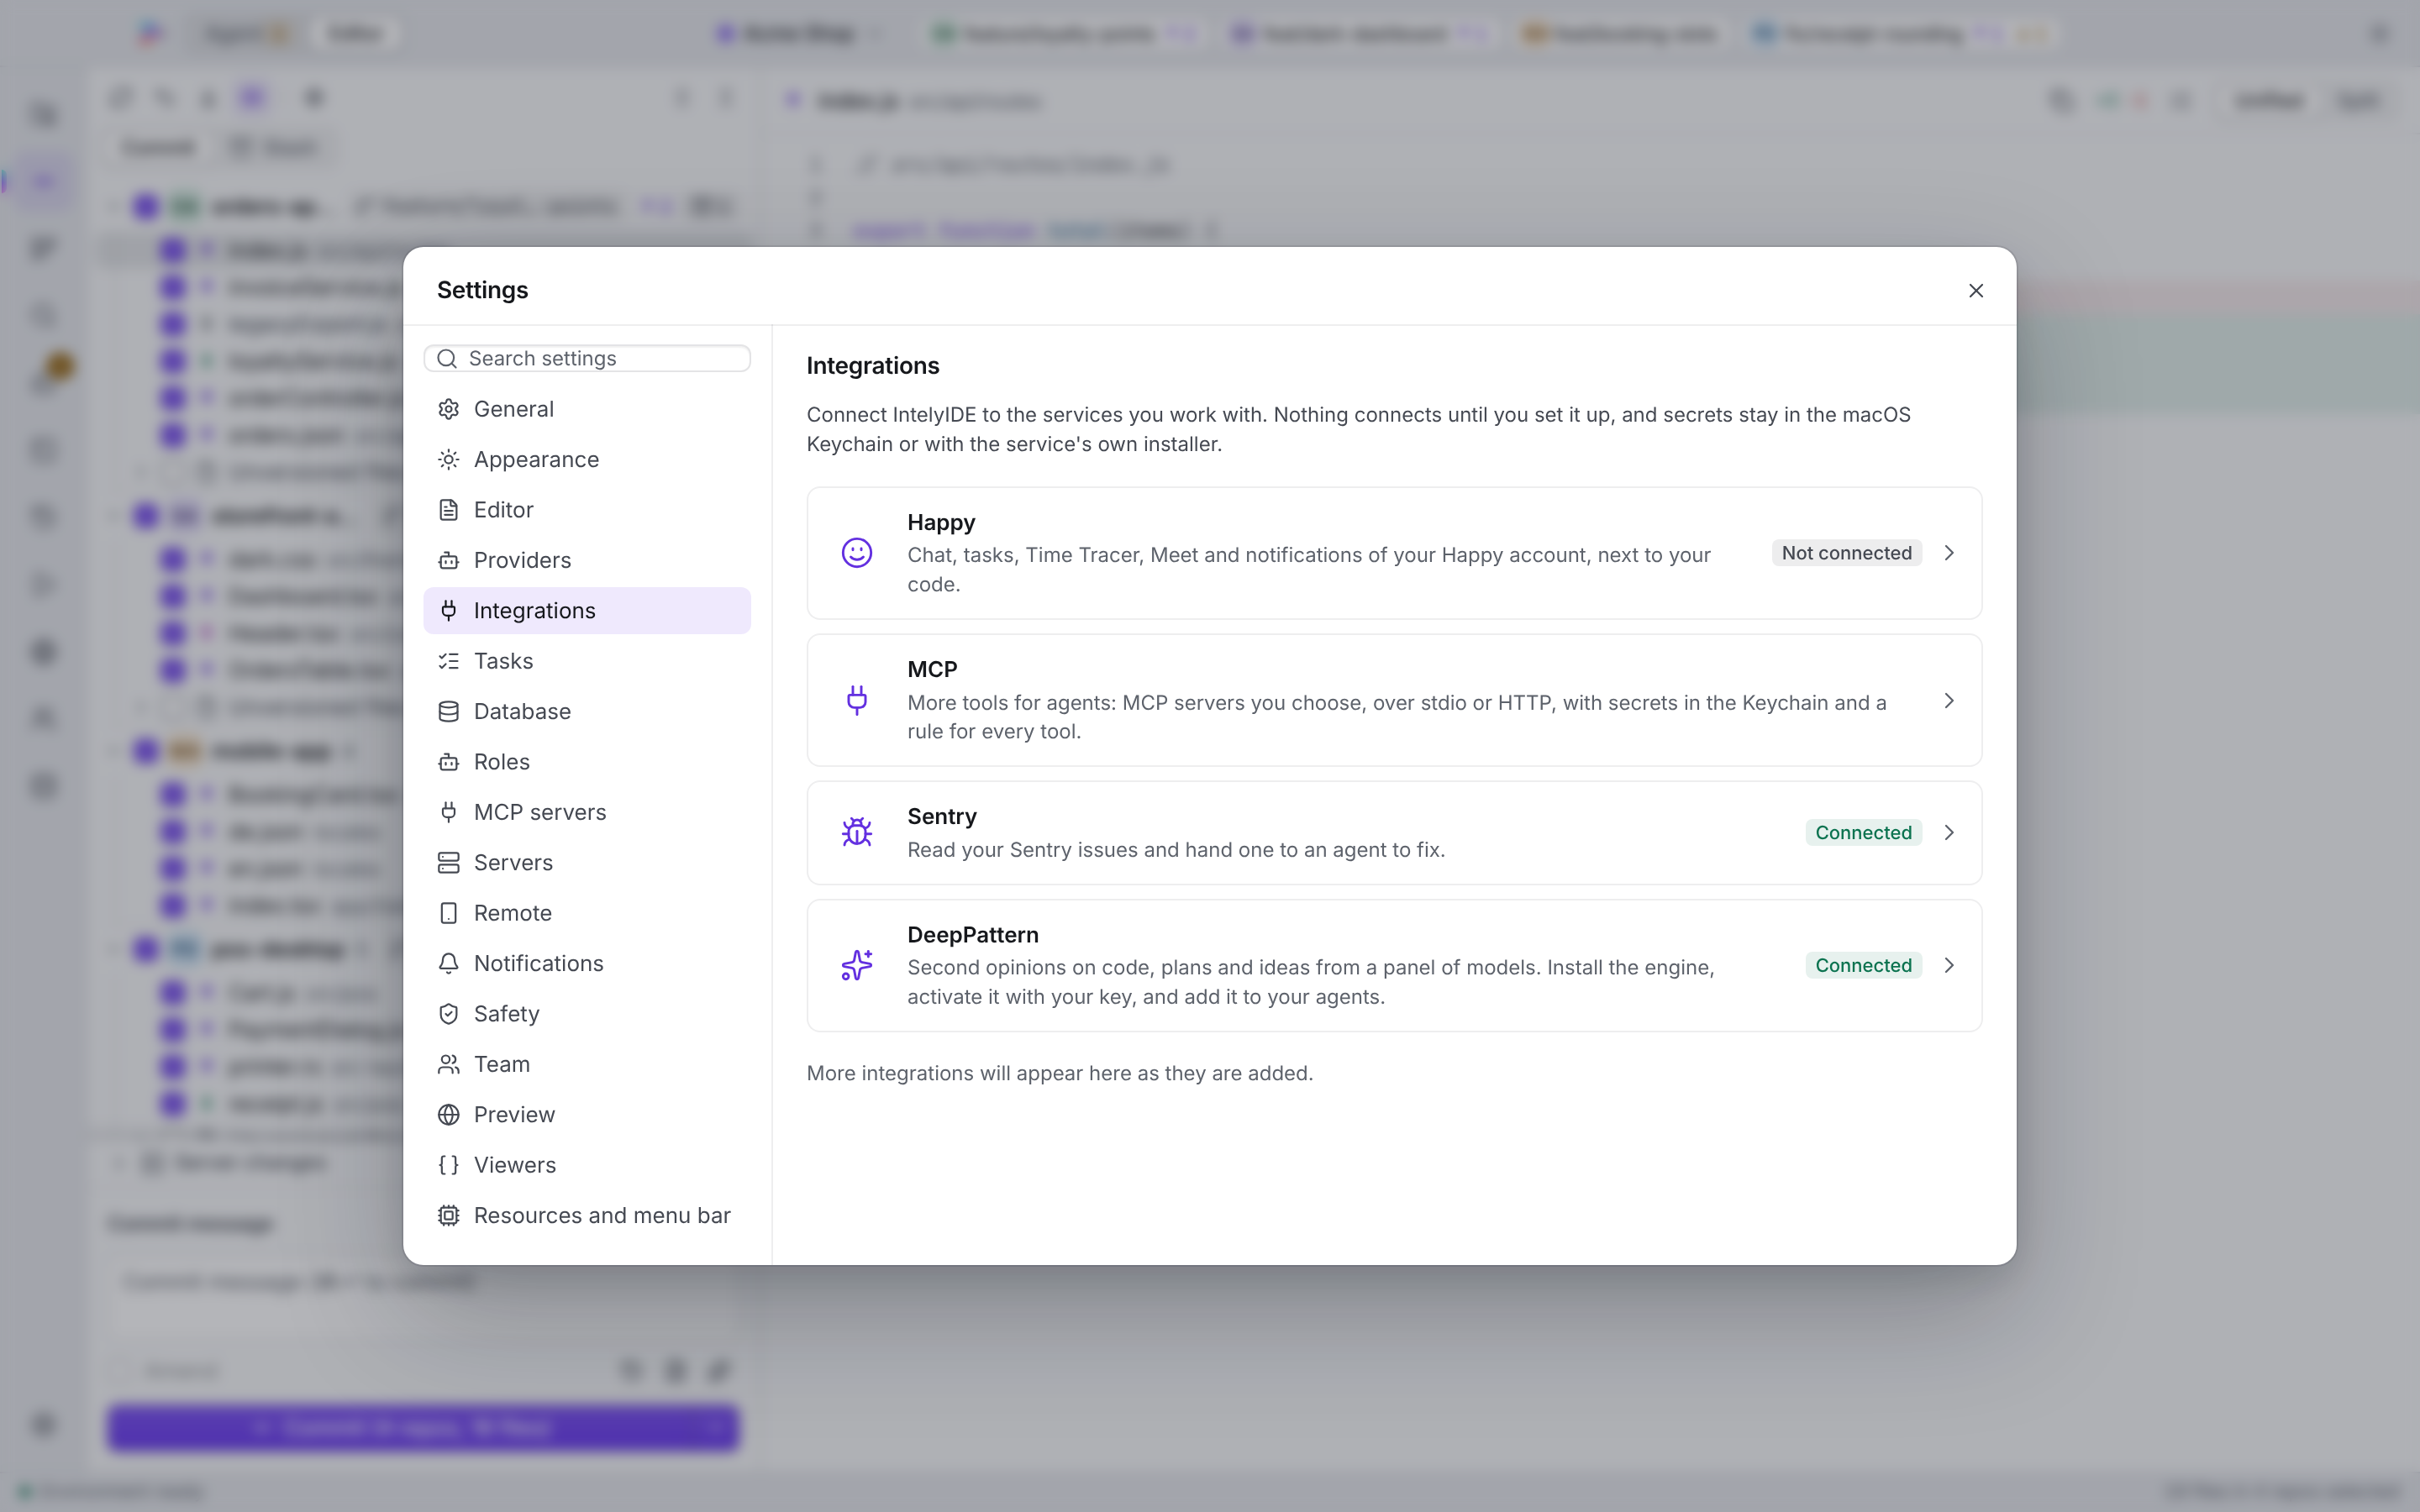Click the Sentry bug icon
Image resolution: width=2420 pixels, height=1512 pixels.
[x=857, y=832]
